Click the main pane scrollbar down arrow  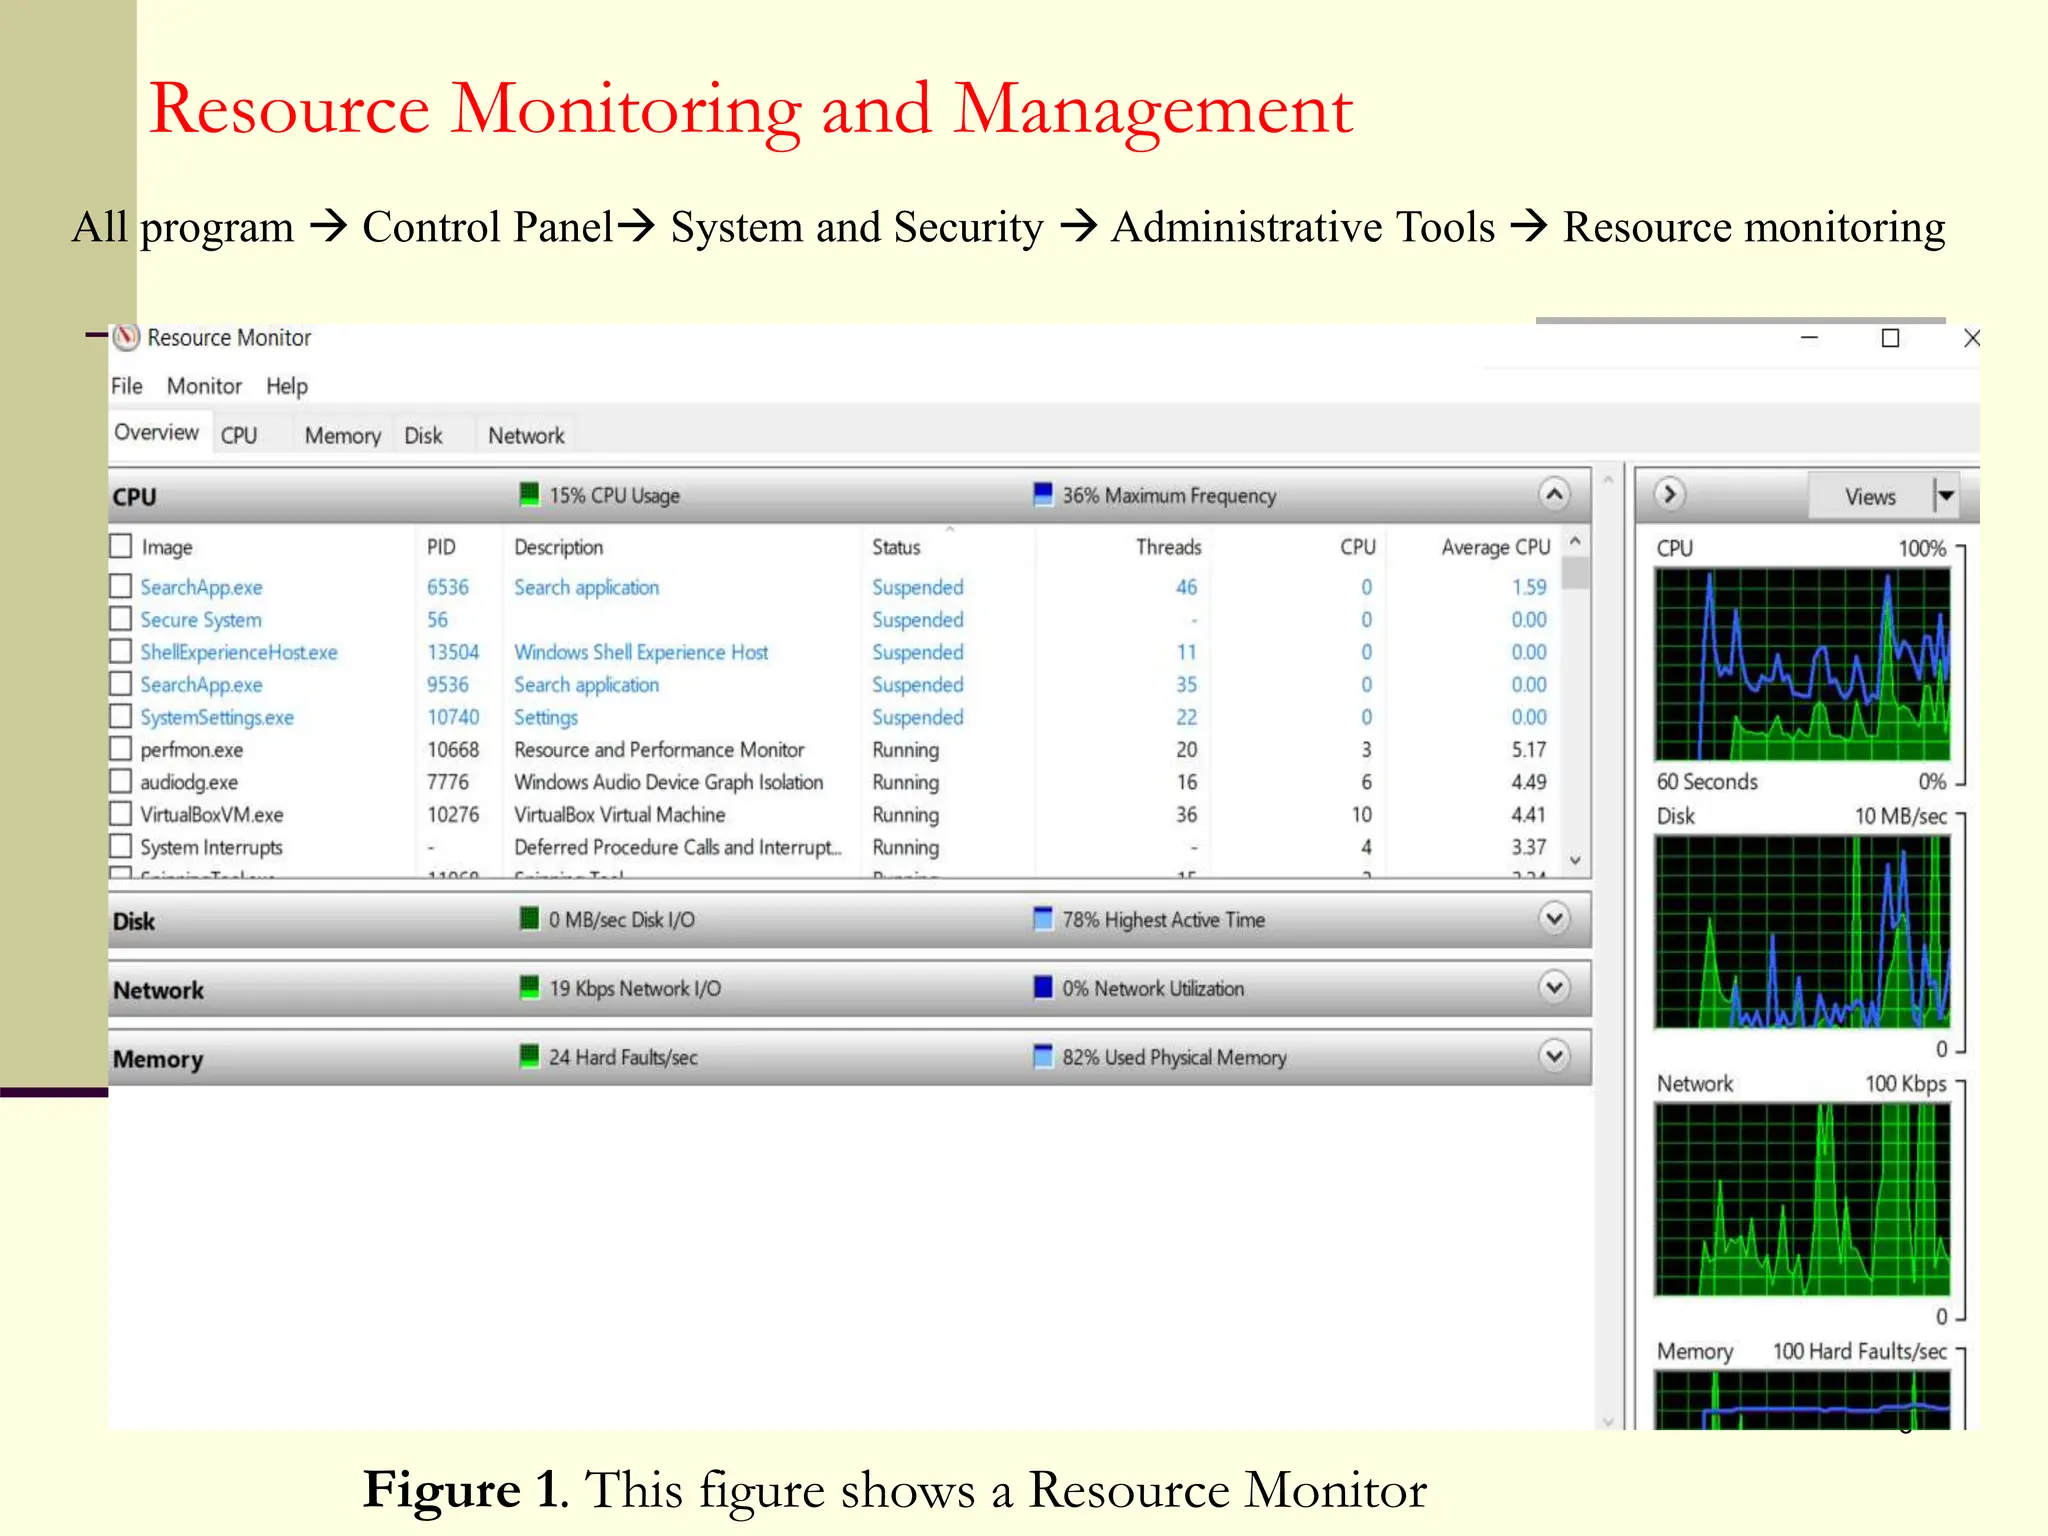[x=1608, y=1421]
